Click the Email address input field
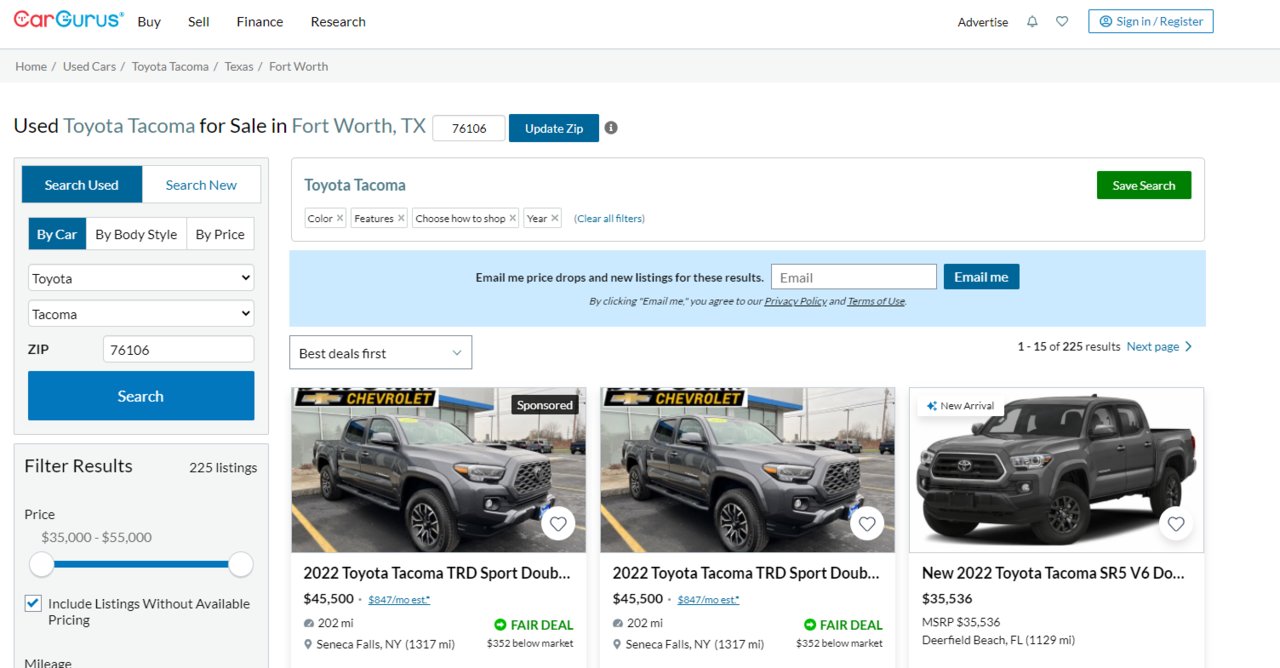The width and height of the screenshot is (1280, 668). (x=854, y=277)
